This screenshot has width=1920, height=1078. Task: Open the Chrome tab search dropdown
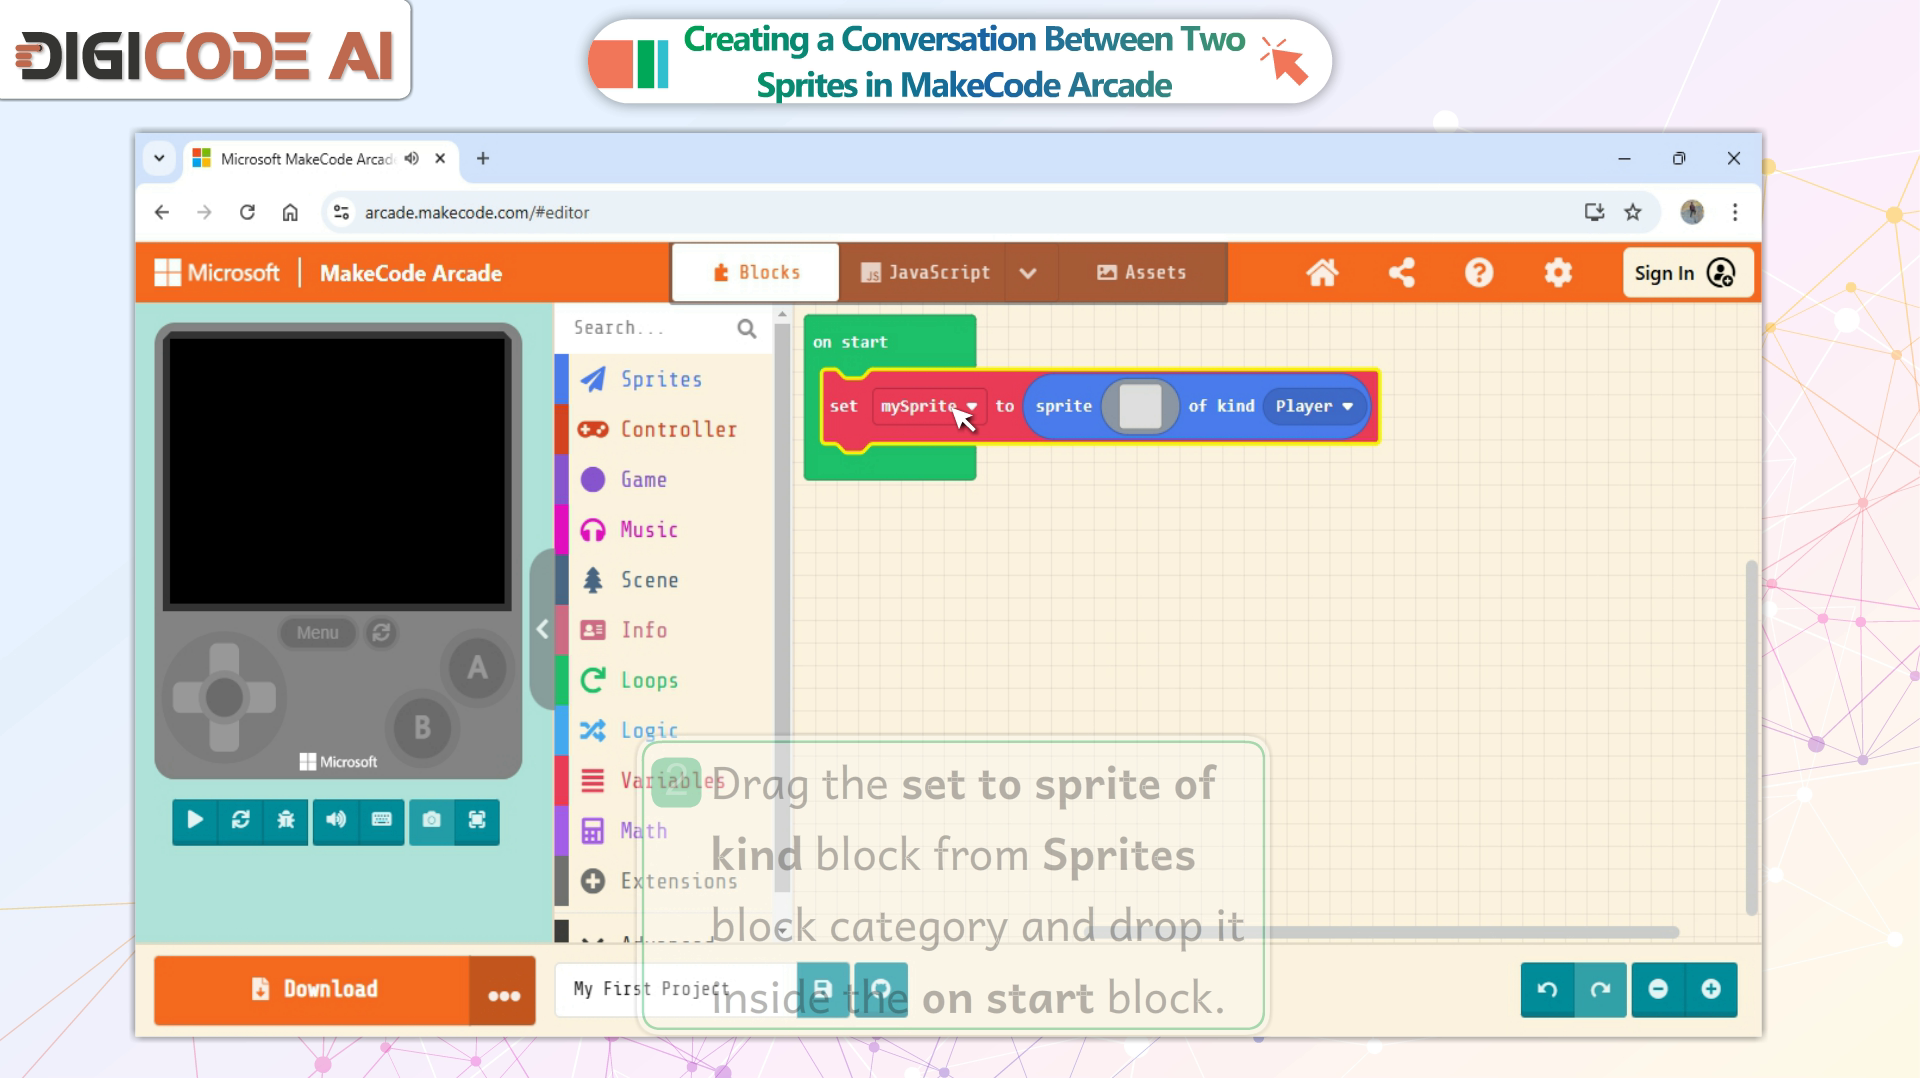159,158
